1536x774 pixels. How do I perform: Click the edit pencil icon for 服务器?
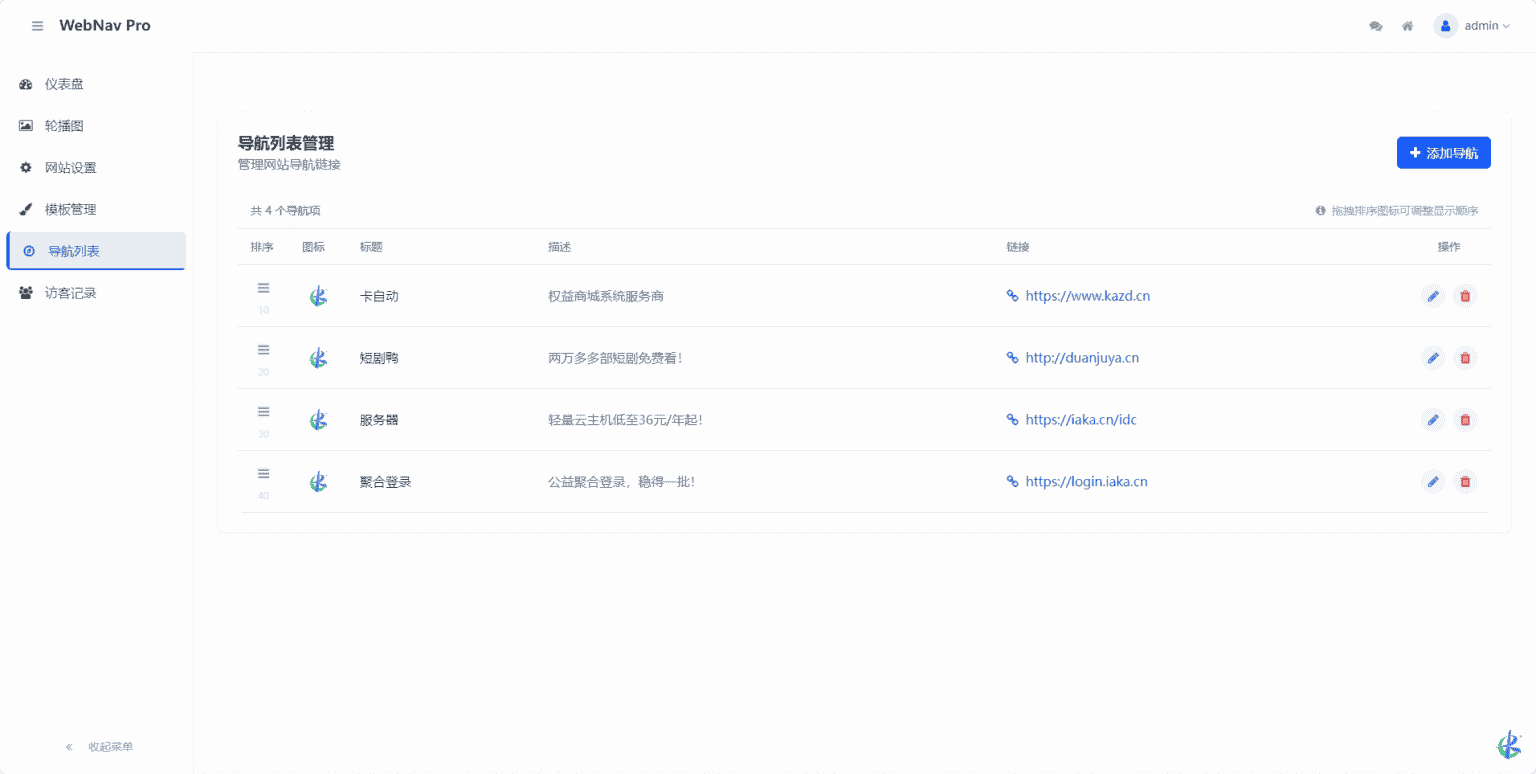coord(1433,420)
